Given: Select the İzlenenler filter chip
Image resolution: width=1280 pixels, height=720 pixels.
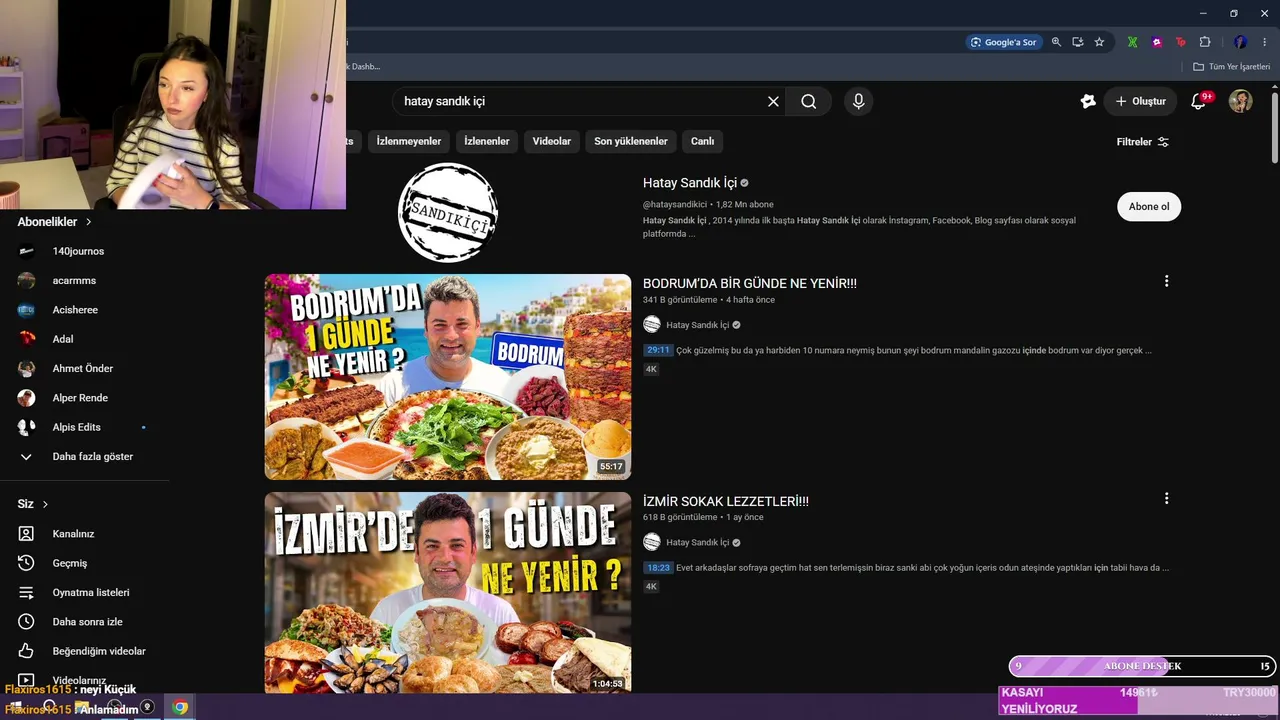Looking at the screenshot, I should coord(487,141).
